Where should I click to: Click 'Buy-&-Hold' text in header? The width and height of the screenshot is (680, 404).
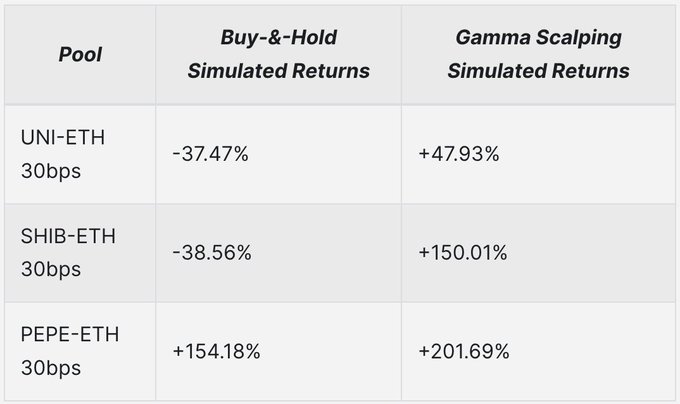click(278, 39)
